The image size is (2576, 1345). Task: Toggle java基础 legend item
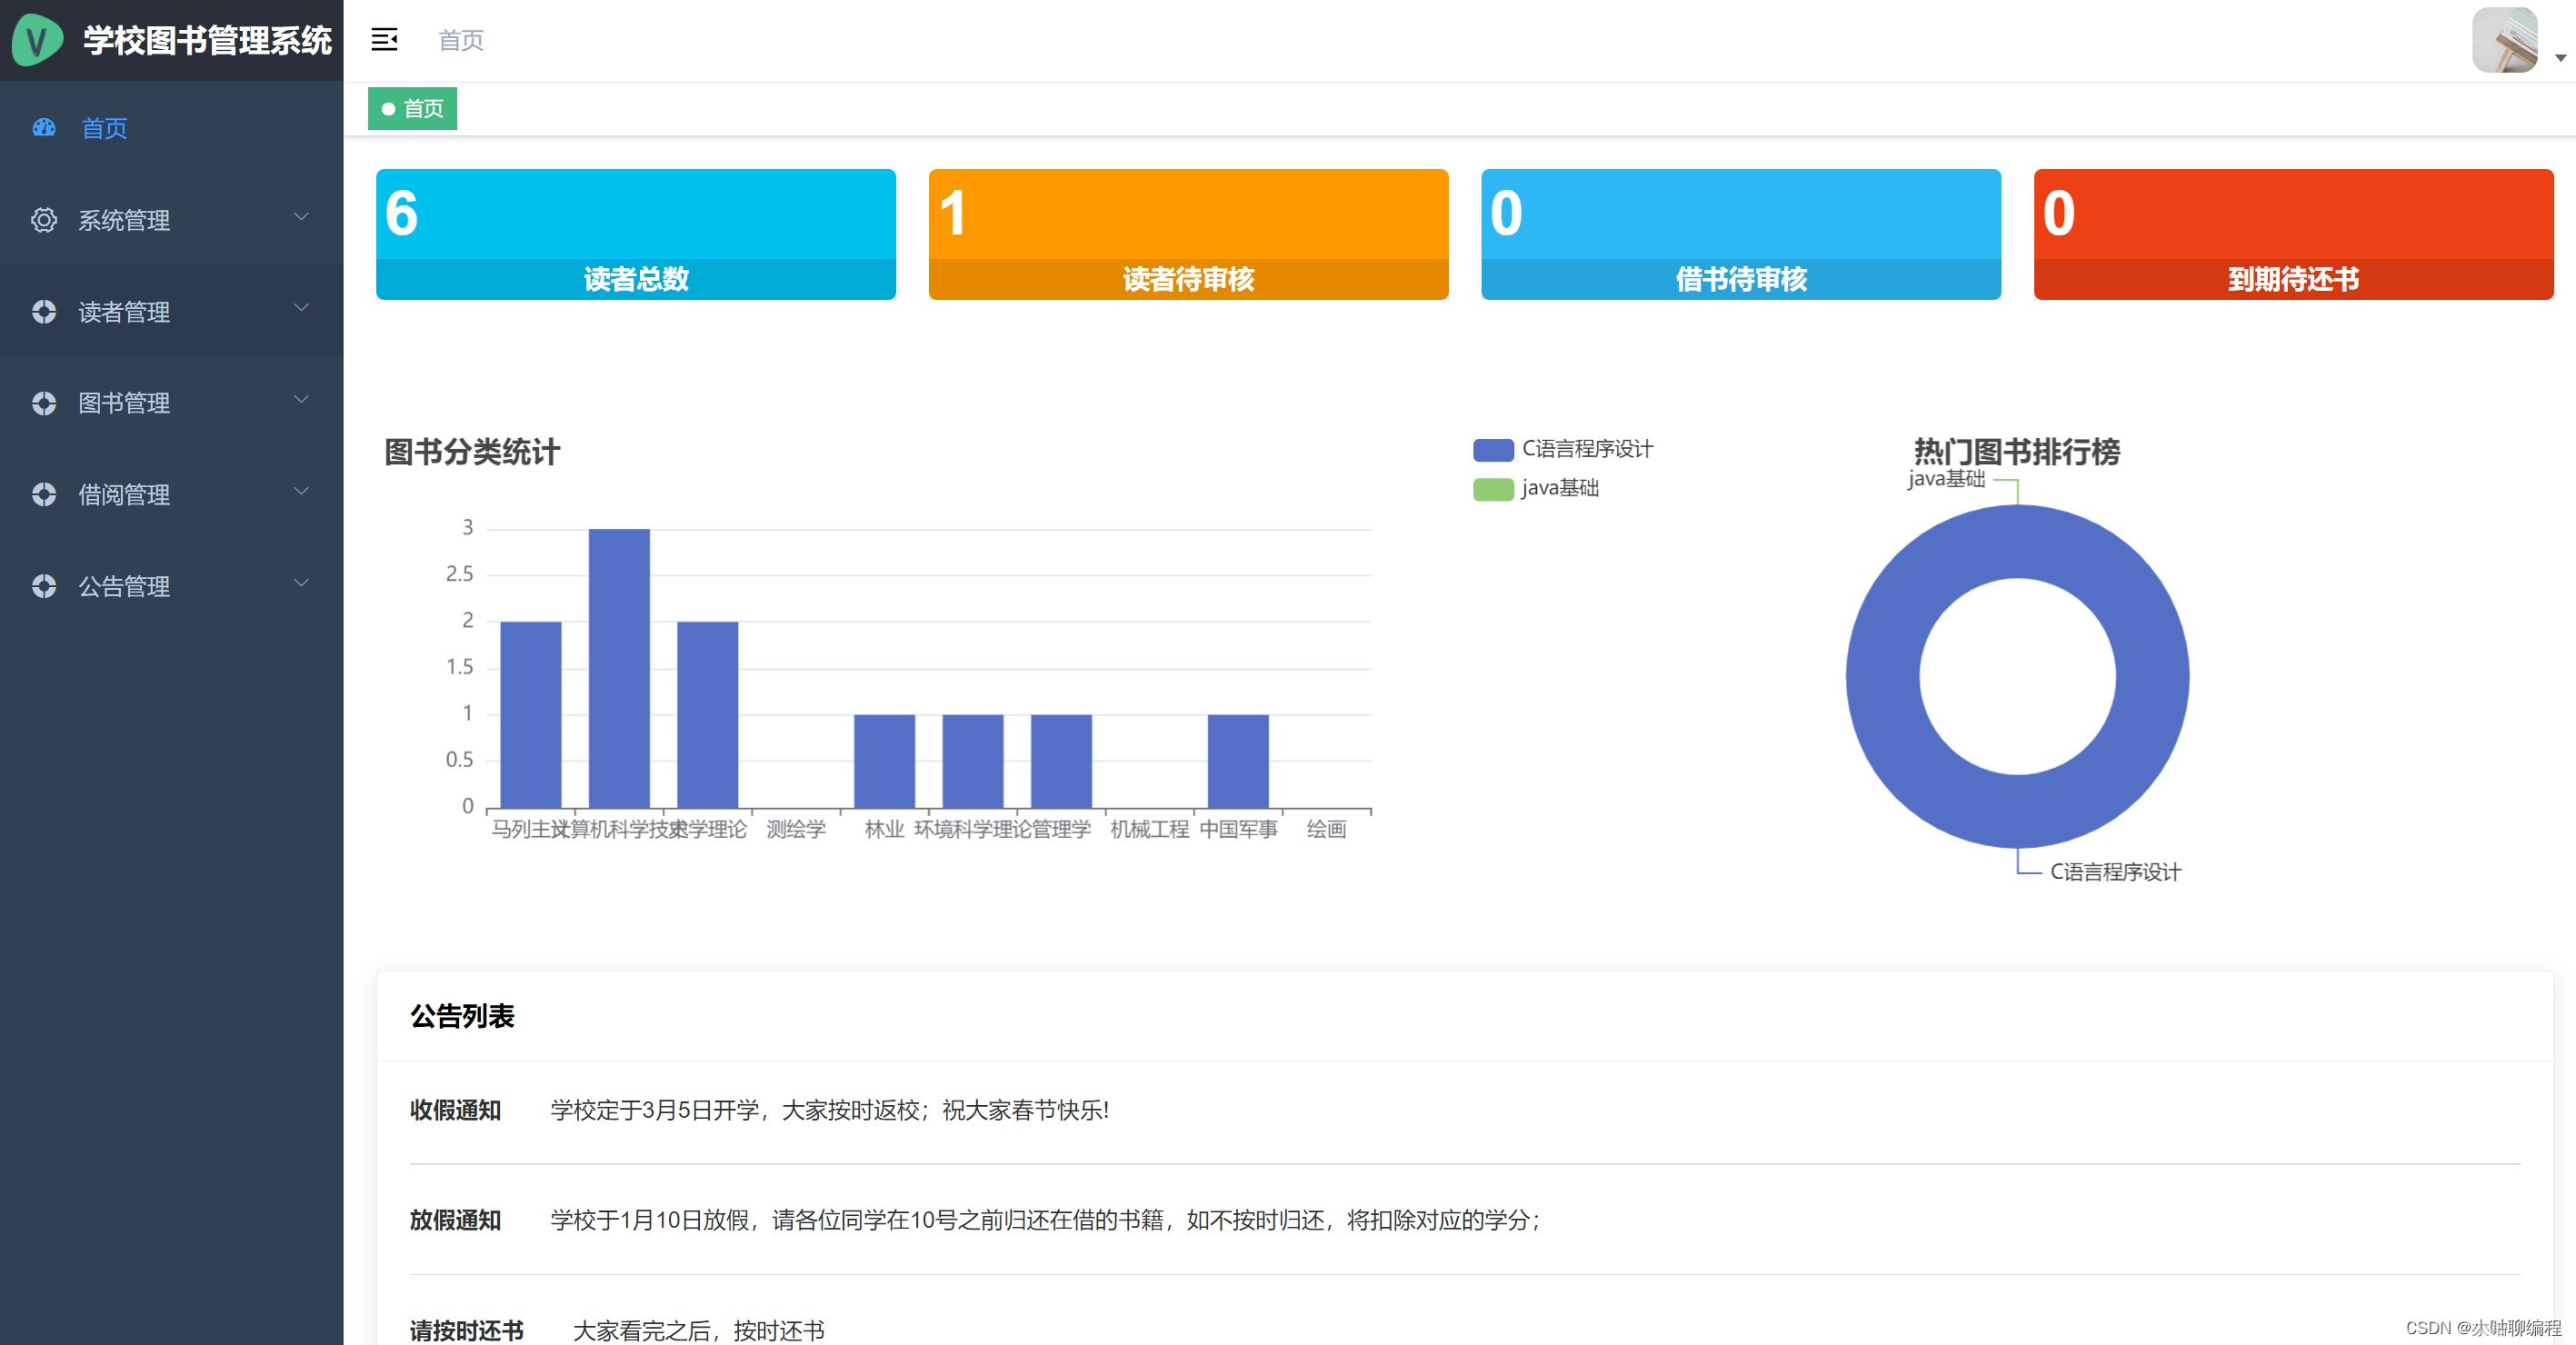1559,488
